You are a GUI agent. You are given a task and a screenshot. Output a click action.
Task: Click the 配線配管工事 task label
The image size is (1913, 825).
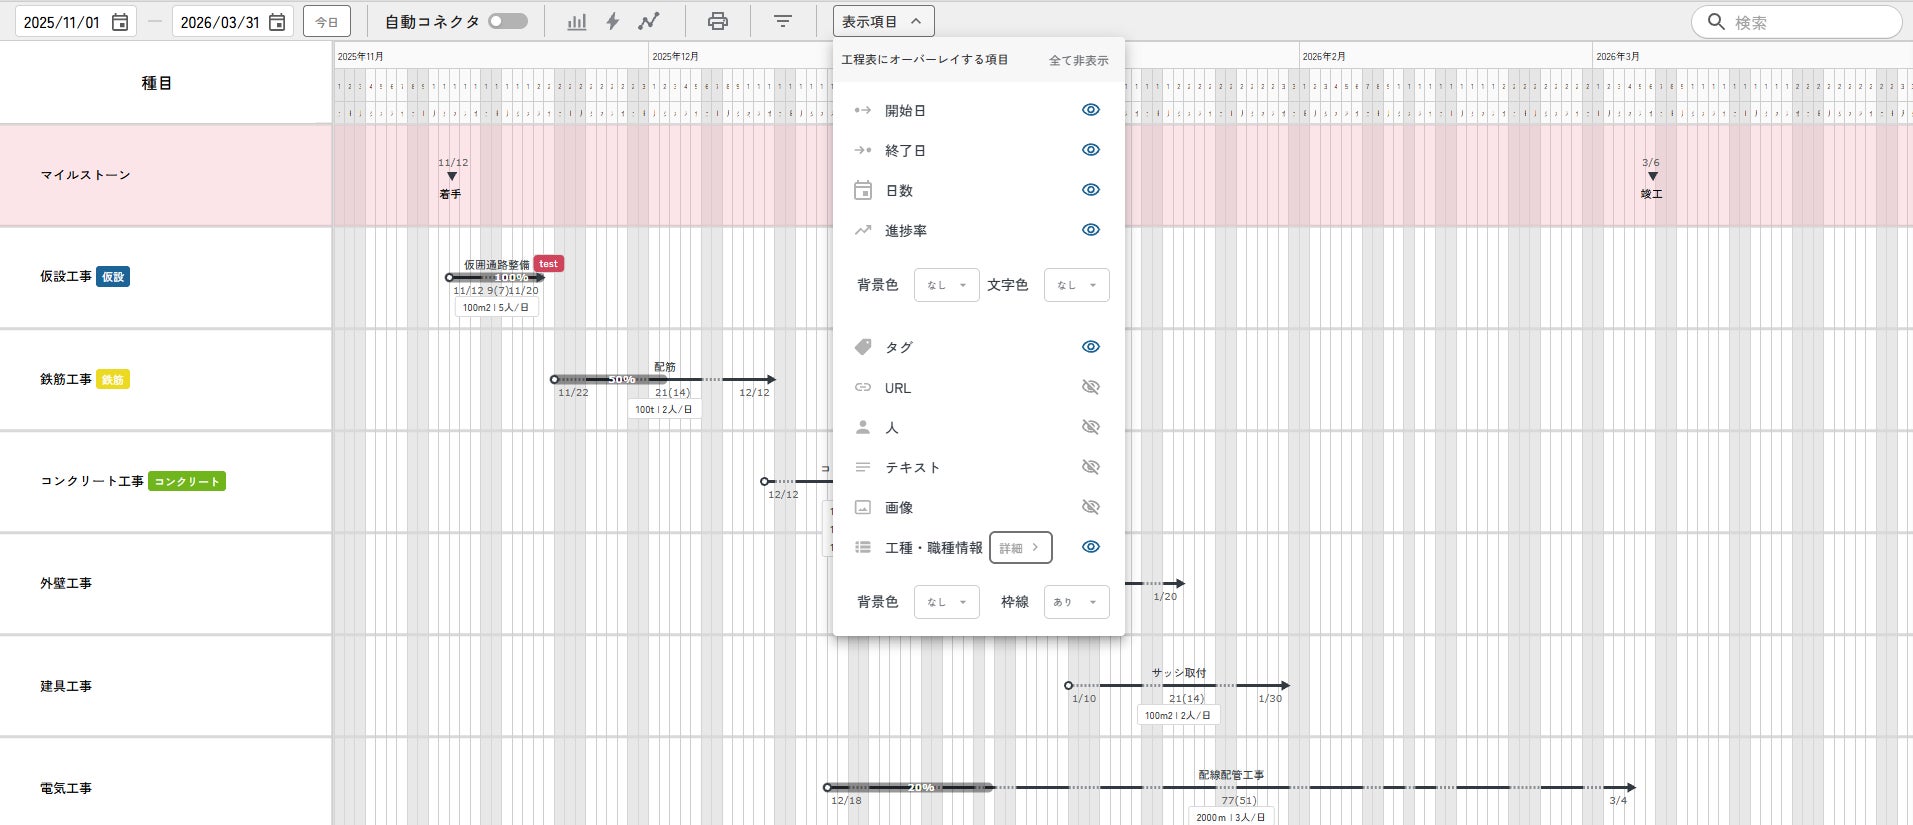point(1231,775)
